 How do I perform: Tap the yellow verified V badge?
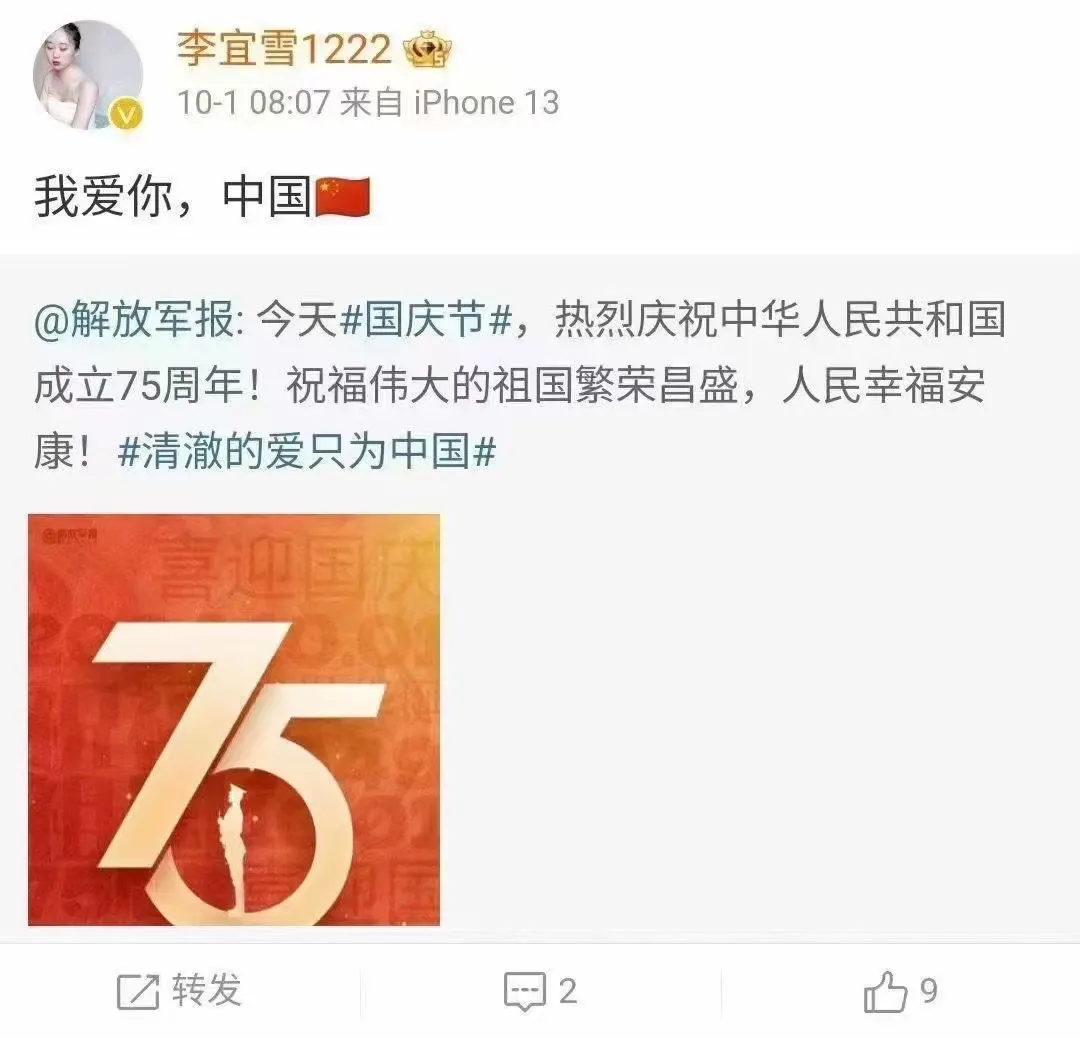pos(127,115)
